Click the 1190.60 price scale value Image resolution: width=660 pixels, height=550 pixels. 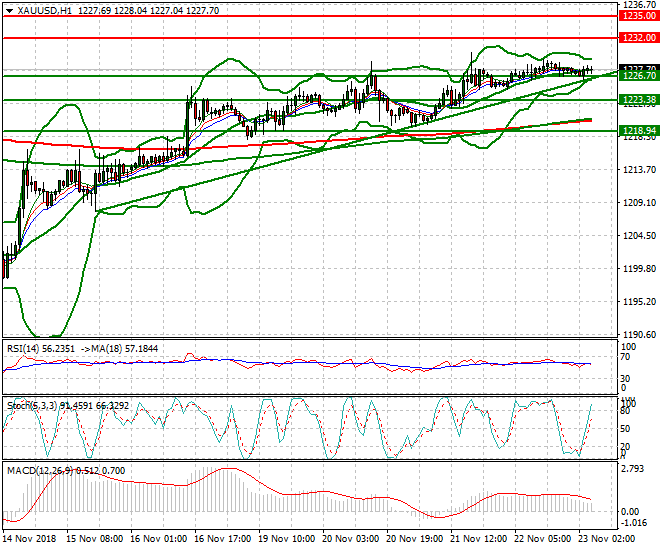tap(639, 335)
